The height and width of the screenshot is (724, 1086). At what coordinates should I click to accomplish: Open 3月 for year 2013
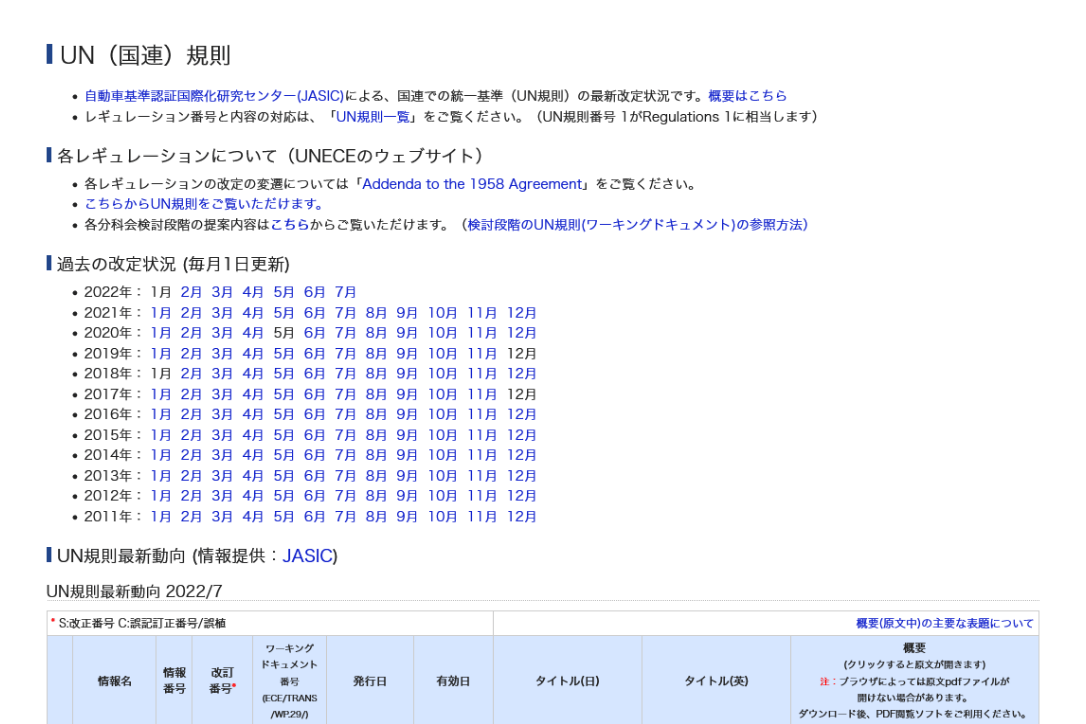pyautogui.click(x=222, y=476)
